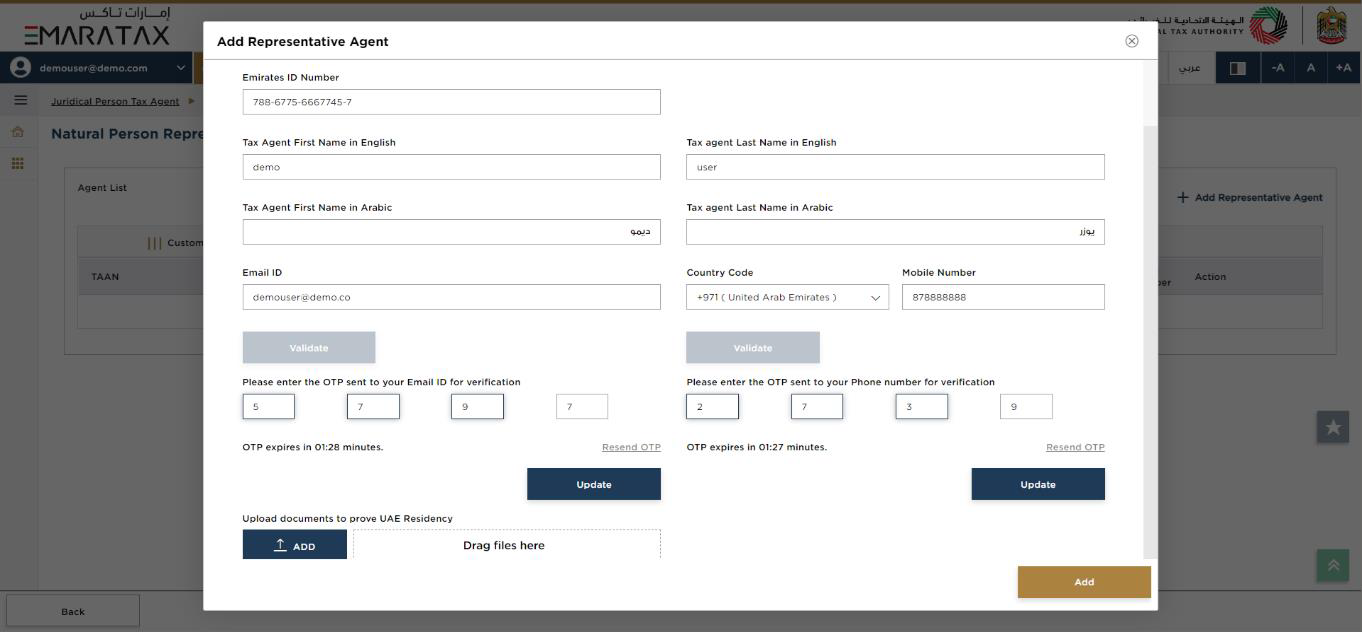Toggle the contrast mode icon
Screen dimensions: 1362x632
tap(1237, 68)
